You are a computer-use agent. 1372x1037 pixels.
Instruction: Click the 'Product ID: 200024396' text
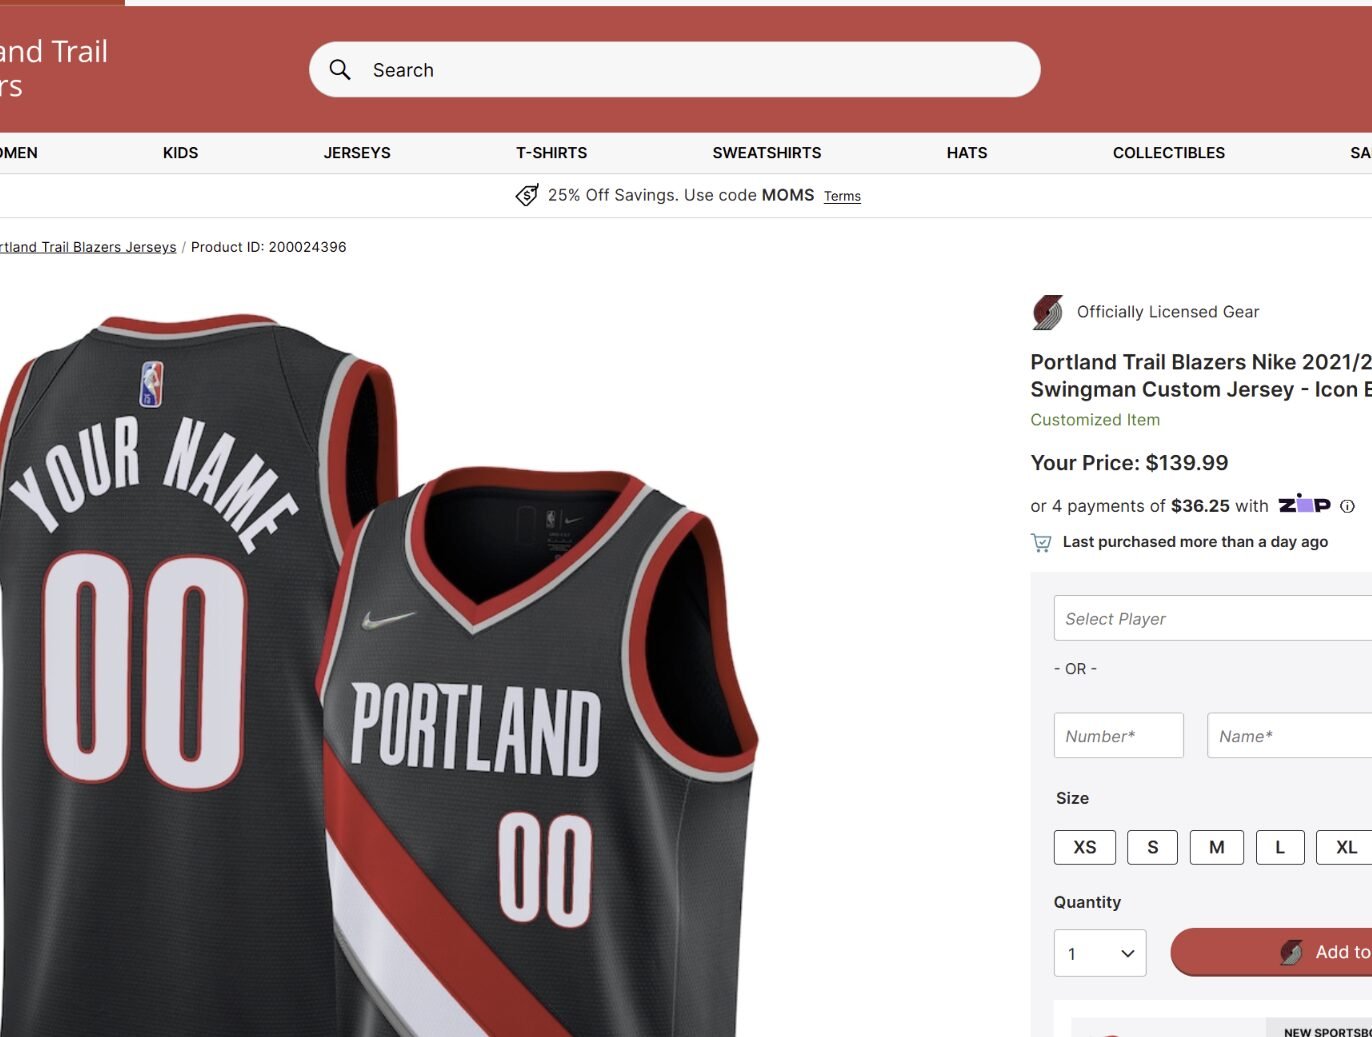[x=269, y=247]
